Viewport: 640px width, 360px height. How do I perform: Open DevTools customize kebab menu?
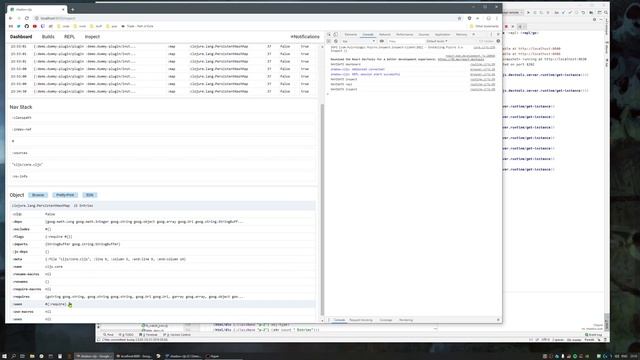tap(491, 35)
